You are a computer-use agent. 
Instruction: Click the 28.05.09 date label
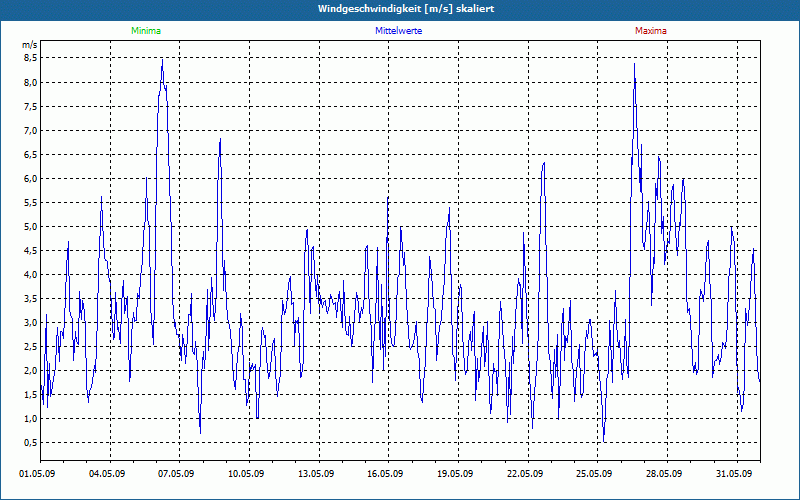[x=664, y=474]
